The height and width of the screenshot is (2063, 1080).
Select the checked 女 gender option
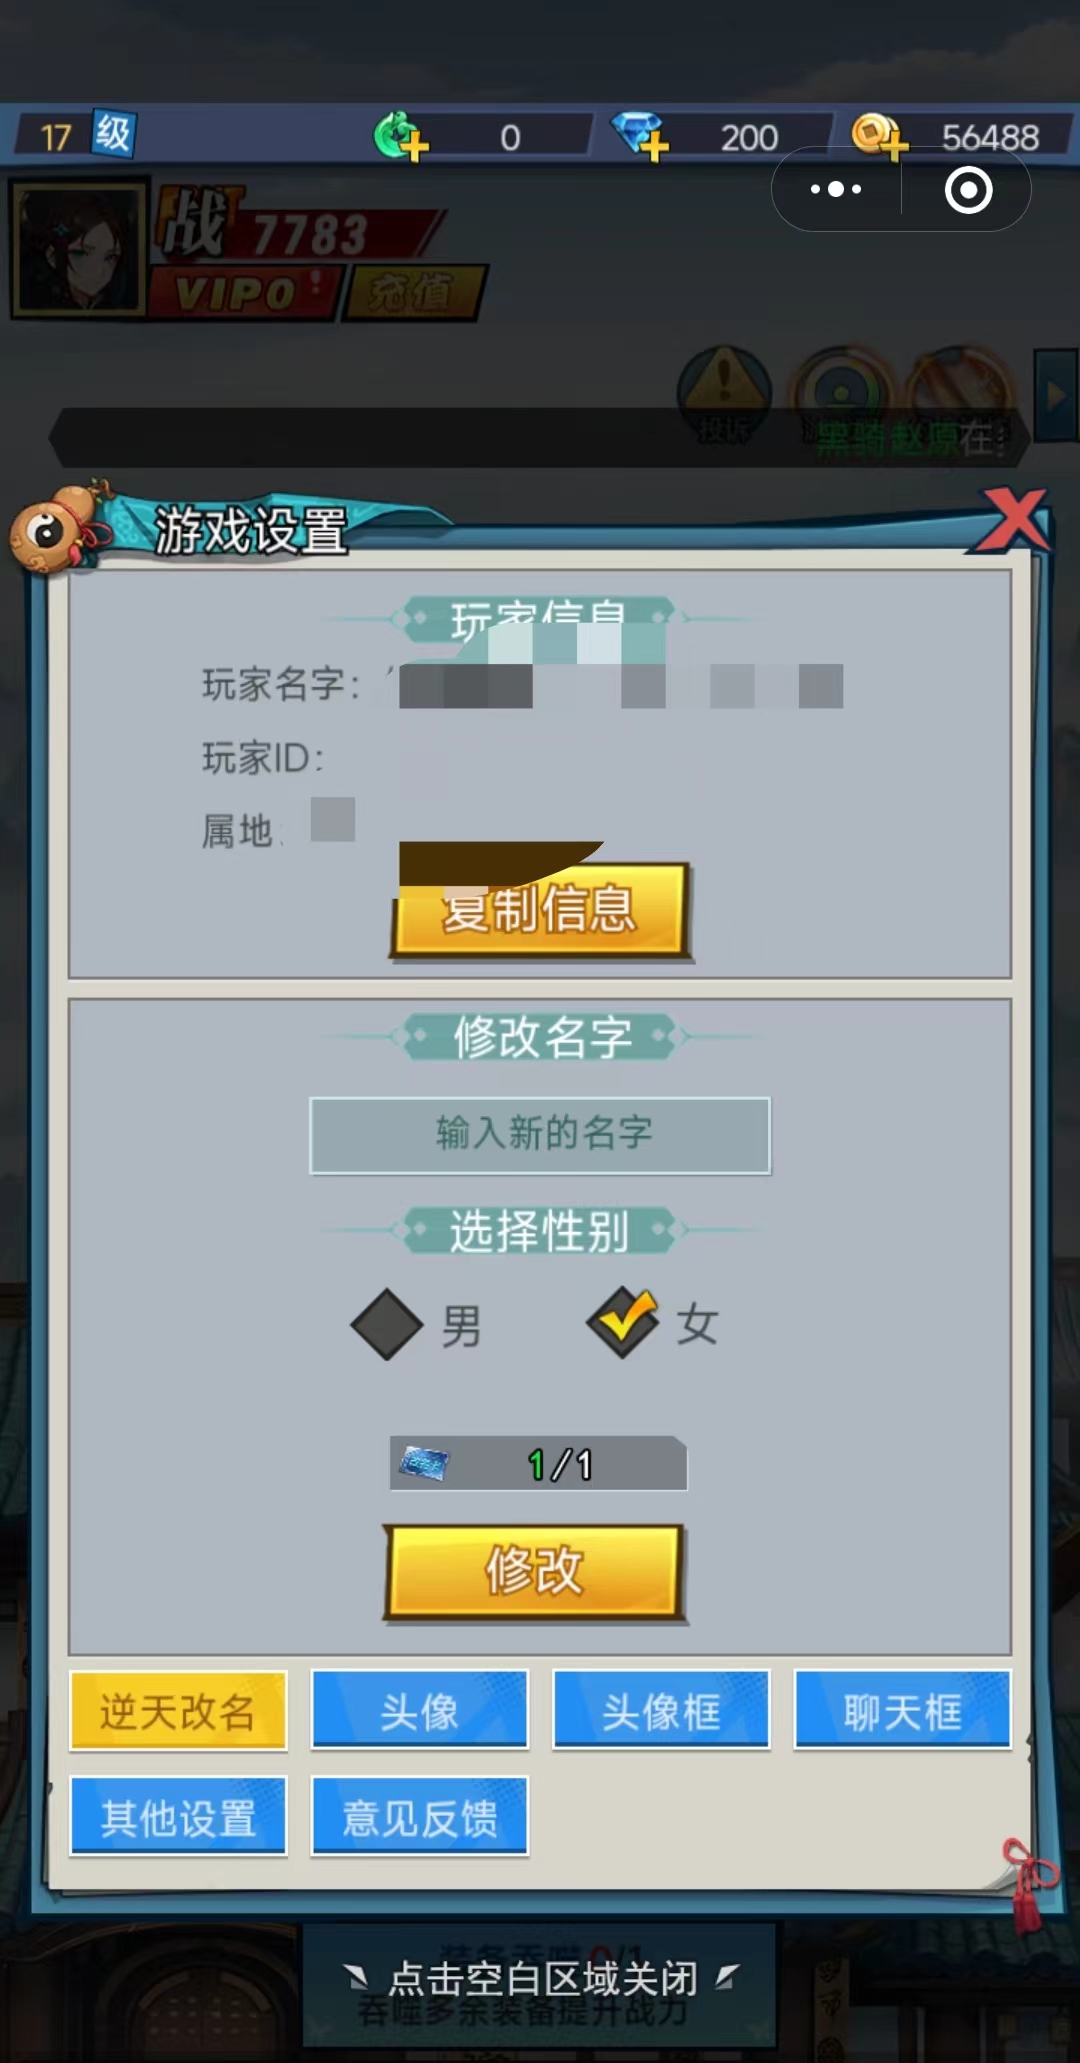pyautogui.click(x=652, y=1323)
